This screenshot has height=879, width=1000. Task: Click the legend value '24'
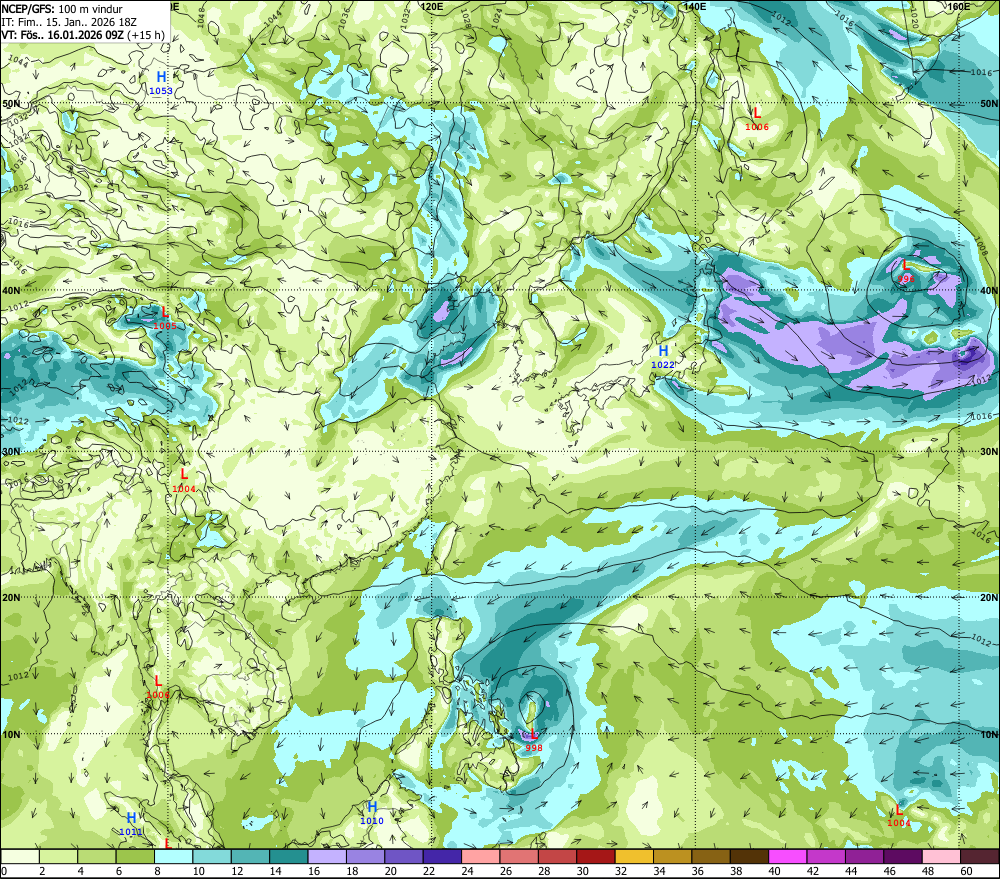click(467, 871)
